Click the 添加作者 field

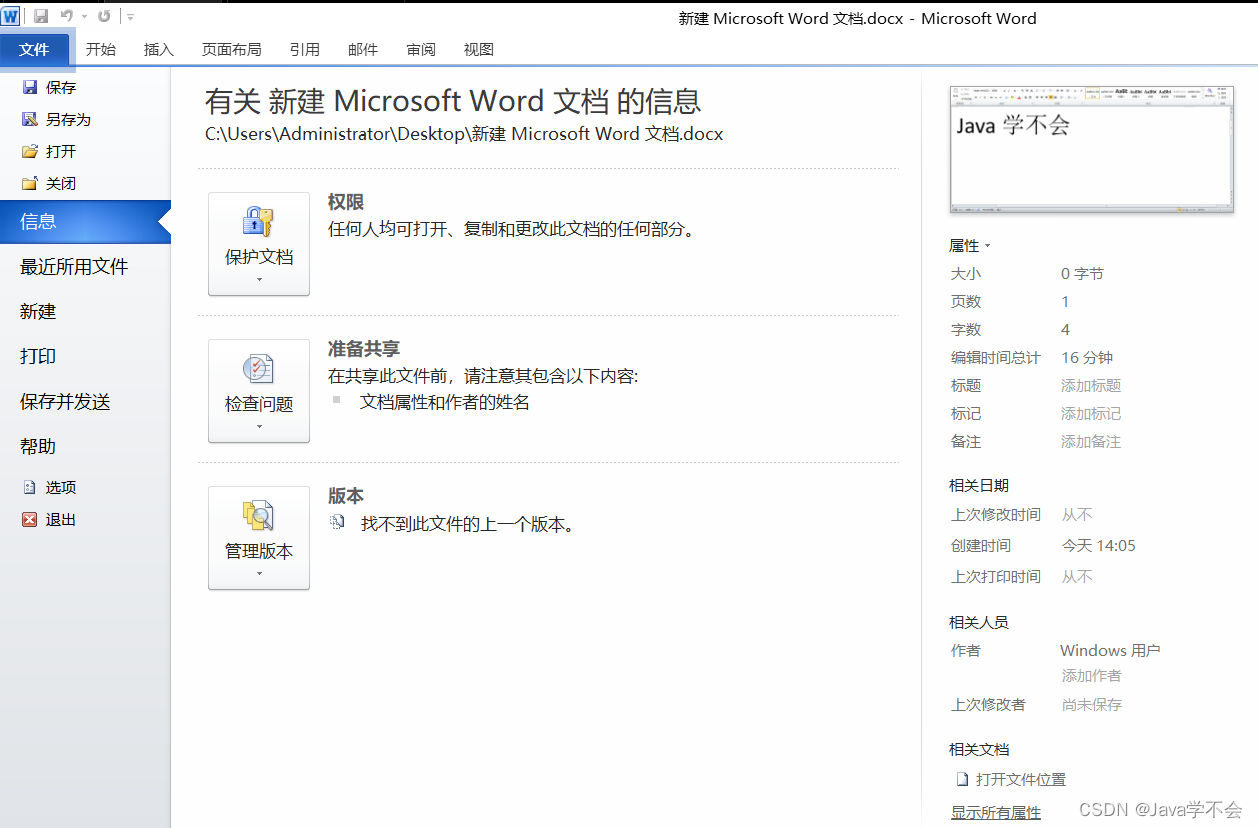(1092, 676)
